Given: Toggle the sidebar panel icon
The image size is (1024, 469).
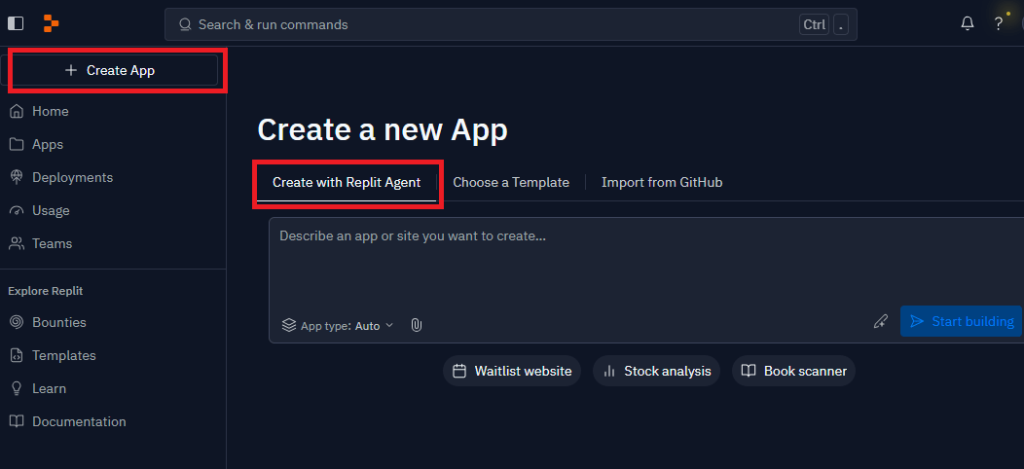Looking at the screenshot, I should point(15,24).
